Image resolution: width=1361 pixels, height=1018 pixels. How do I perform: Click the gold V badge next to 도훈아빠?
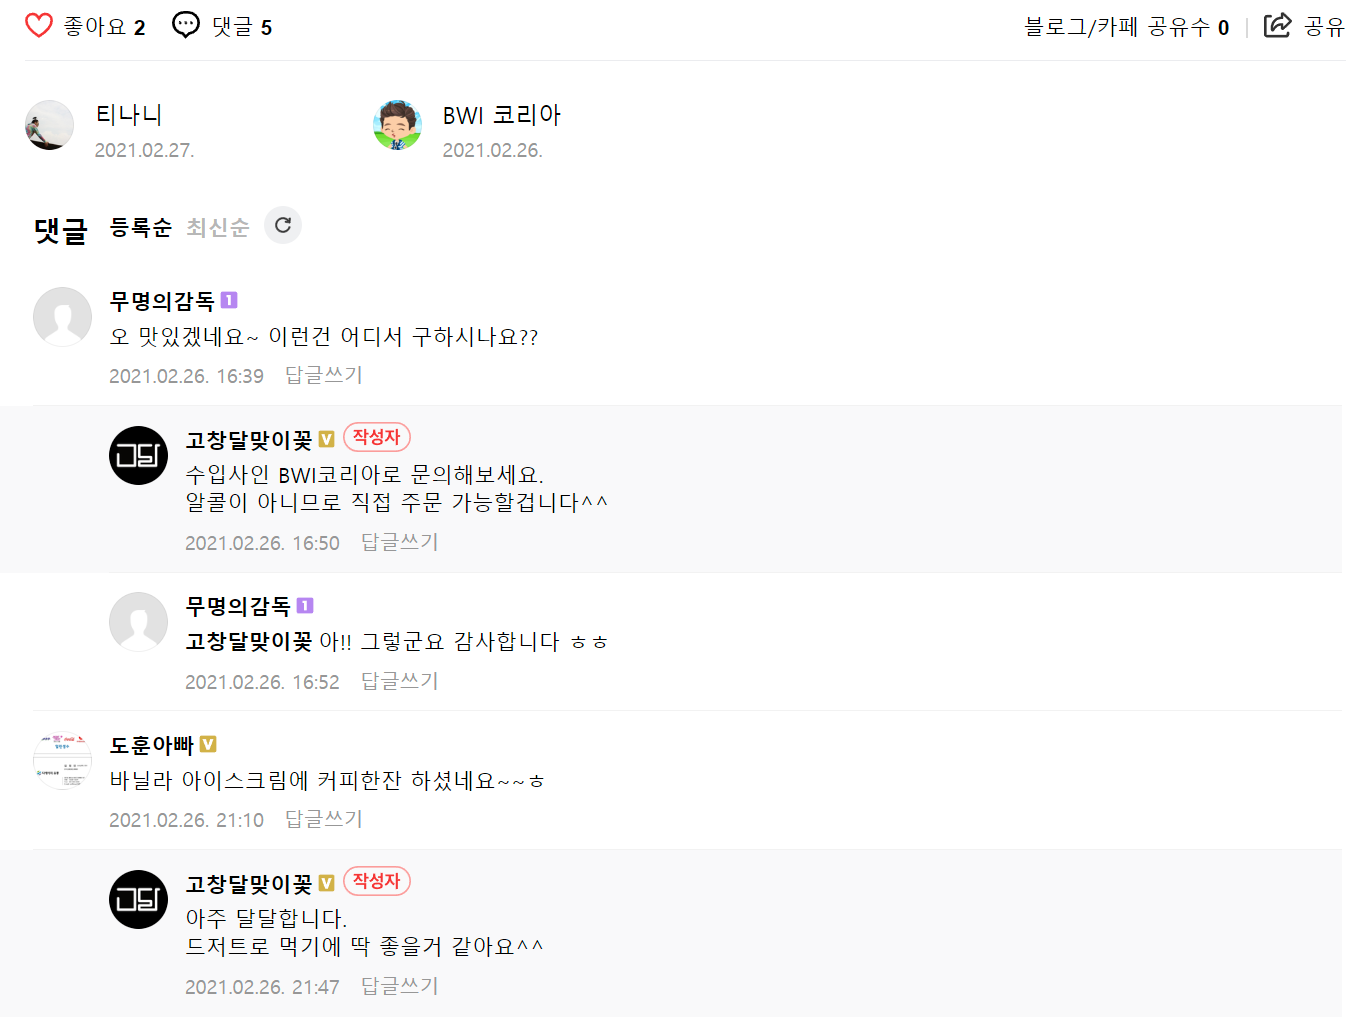(208, 744)
